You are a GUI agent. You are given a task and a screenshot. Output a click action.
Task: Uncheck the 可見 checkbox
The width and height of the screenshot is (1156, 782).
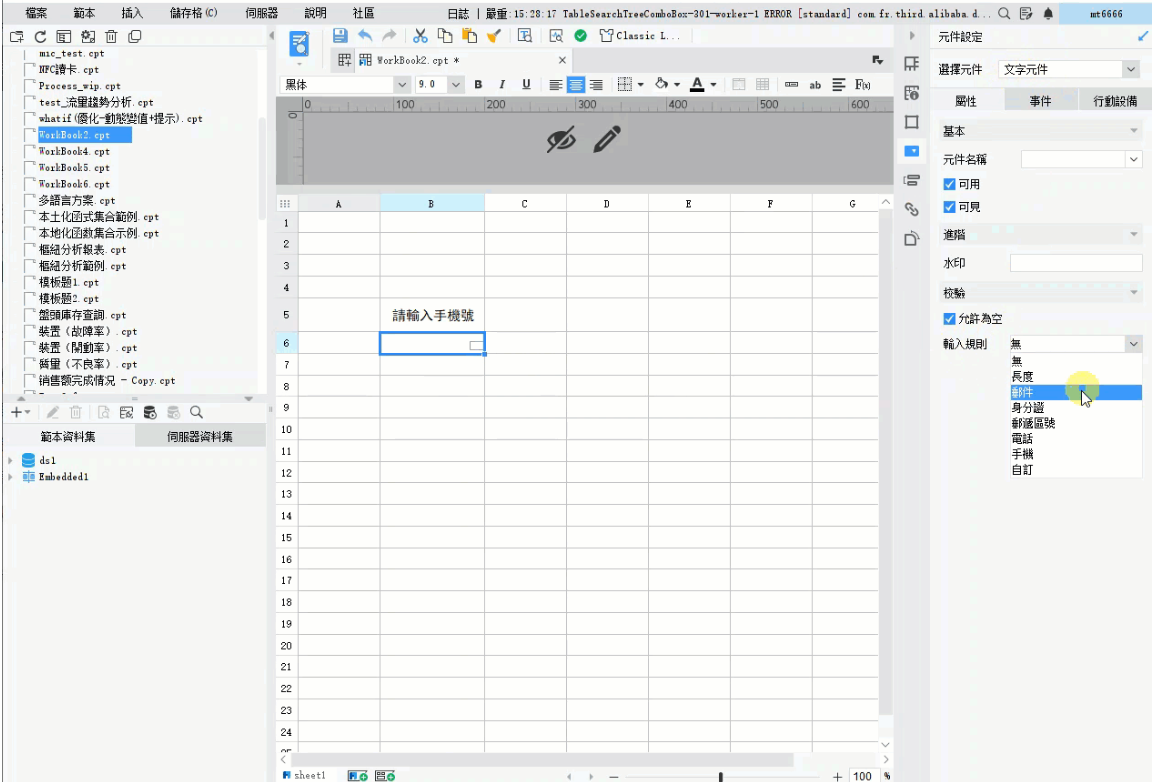point(950,207)
